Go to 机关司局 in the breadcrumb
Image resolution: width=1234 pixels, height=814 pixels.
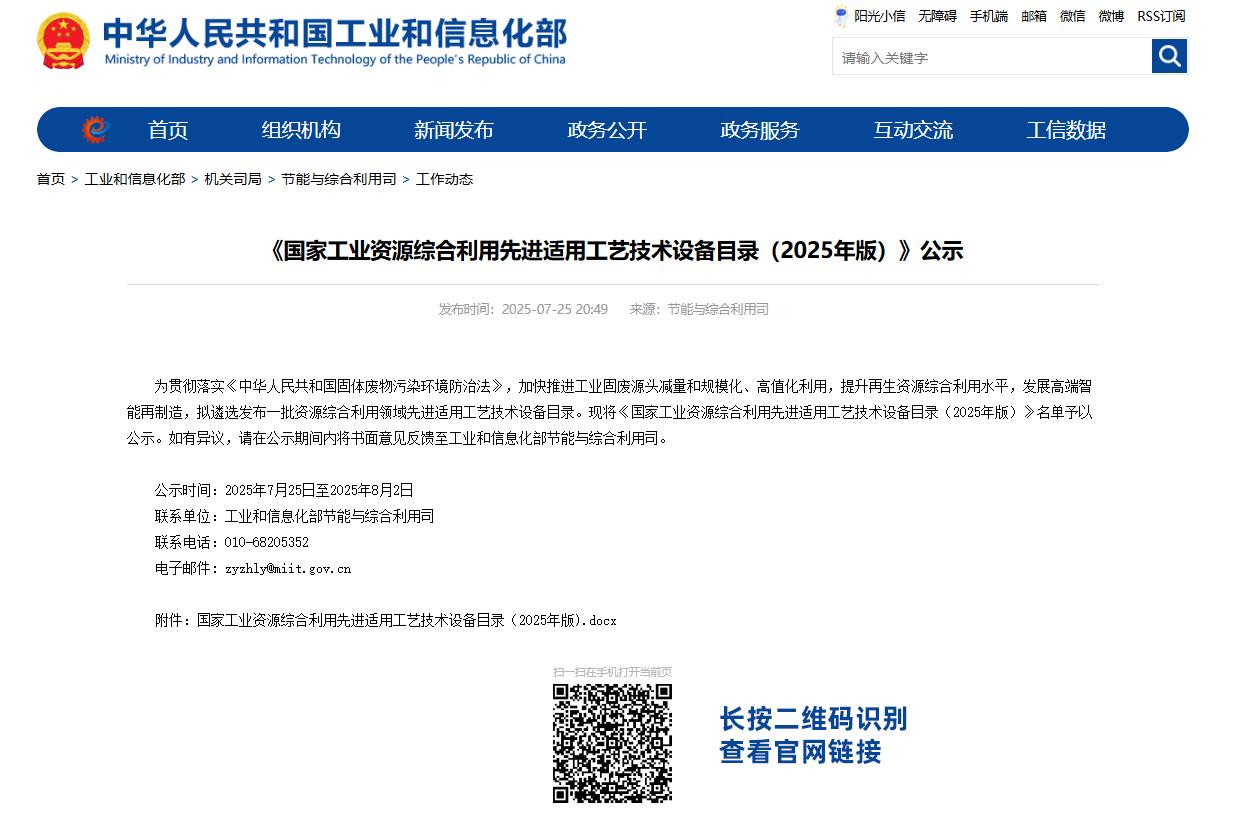233,179
